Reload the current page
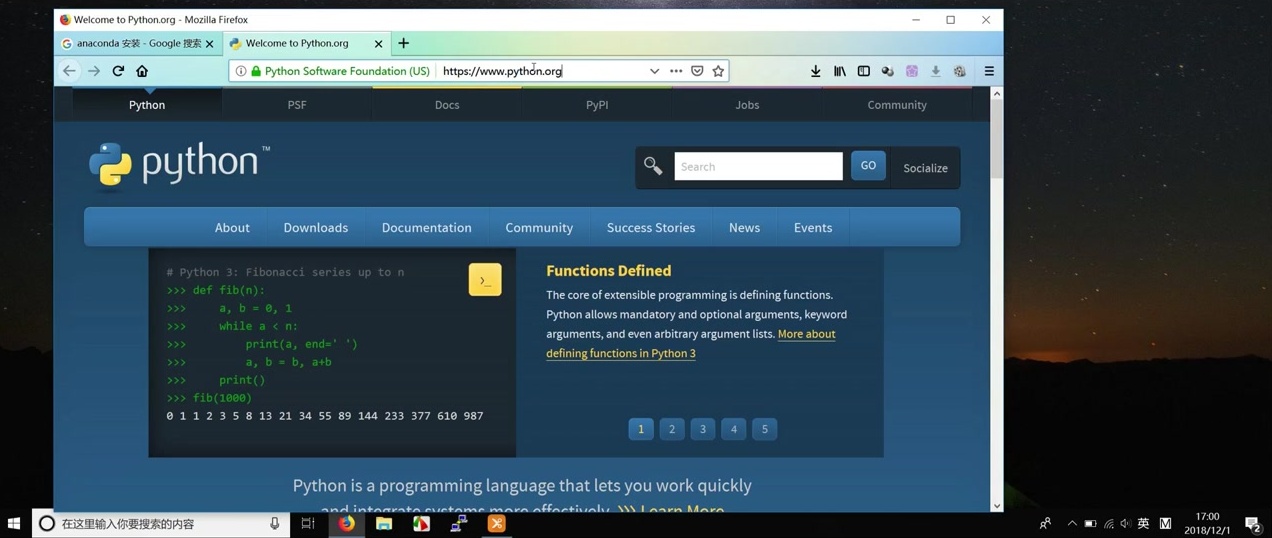Viewport: 1272px width, 538px height. click(x=118, y=71)
